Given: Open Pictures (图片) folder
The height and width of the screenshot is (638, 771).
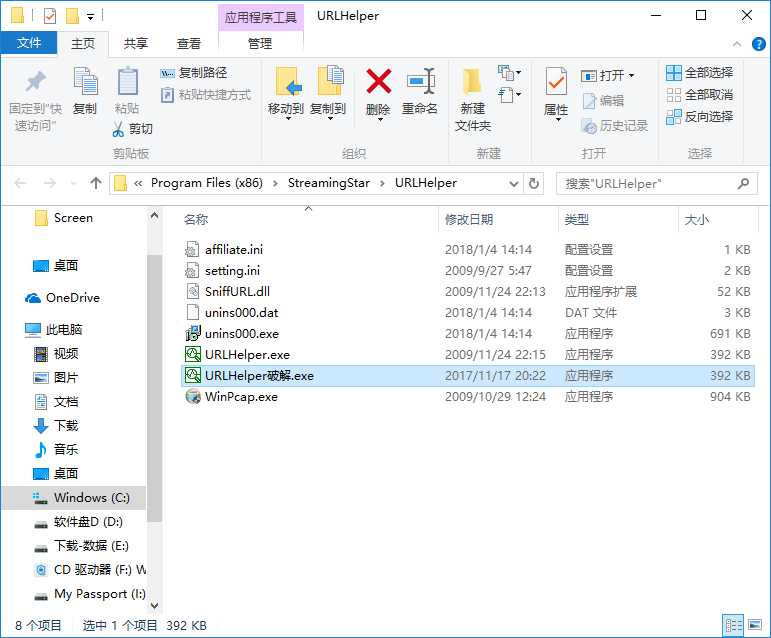Looking at the screenshot, I should (56, 377).
